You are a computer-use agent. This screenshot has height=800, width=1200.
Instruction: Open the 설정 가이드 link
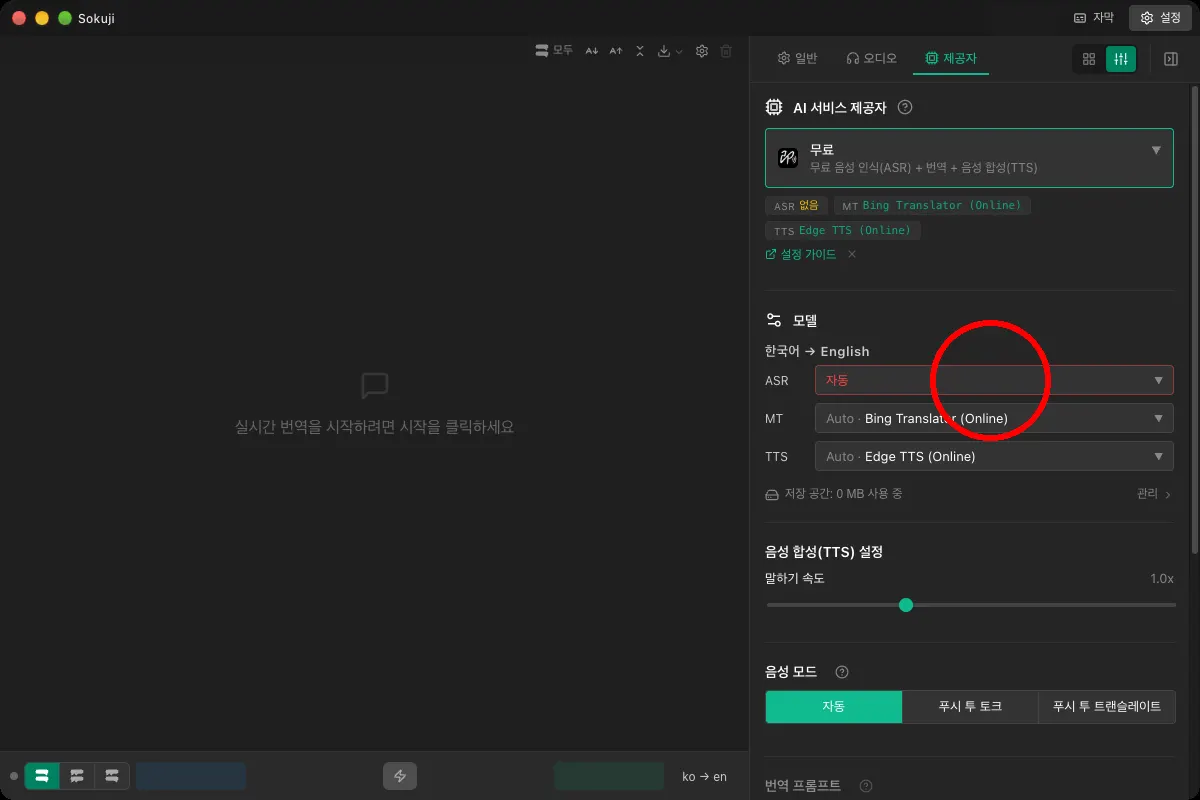point(800,254)
